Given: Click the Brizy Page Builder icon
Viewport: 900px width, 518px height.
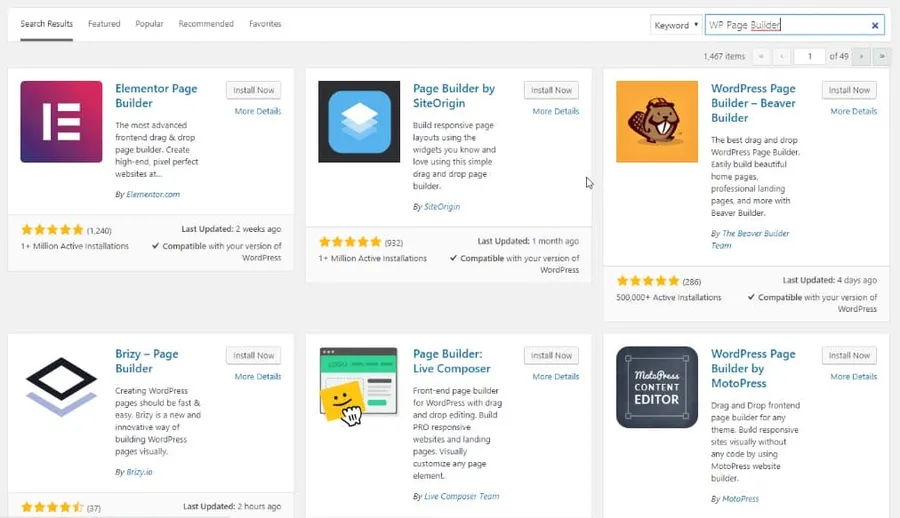Looking at the screenshot, I should 61,387.
